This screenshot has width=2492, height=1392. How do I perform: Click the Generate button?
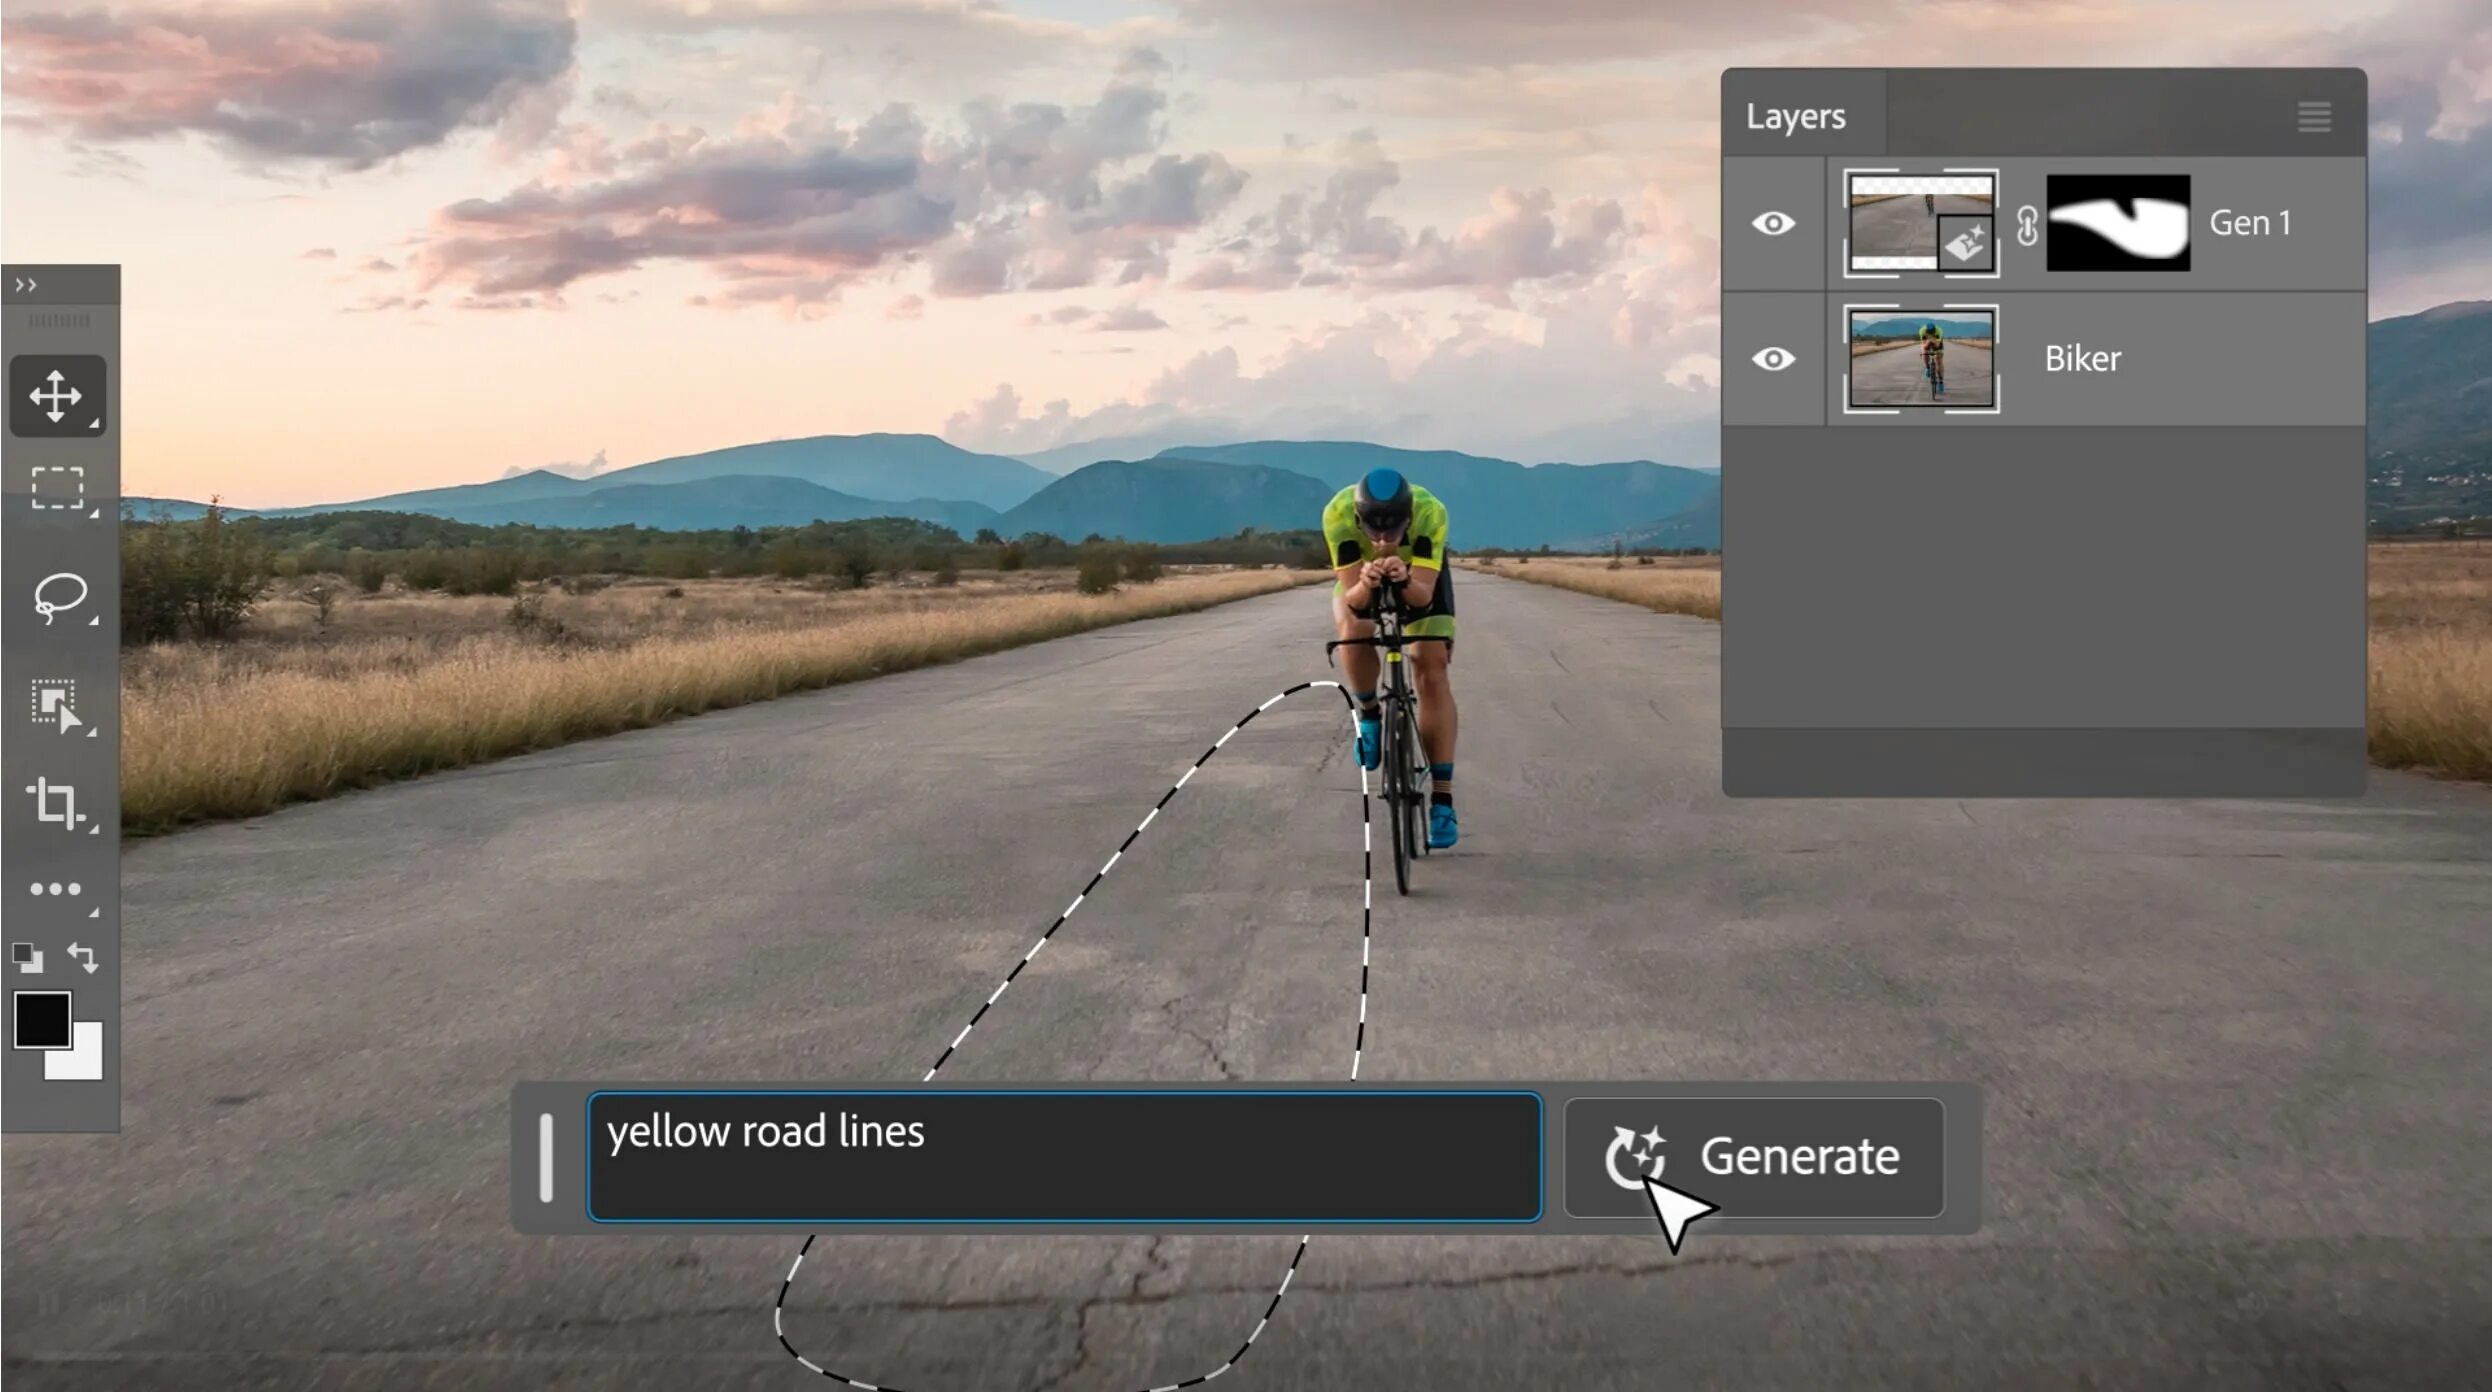[x=1754, y=1157]
